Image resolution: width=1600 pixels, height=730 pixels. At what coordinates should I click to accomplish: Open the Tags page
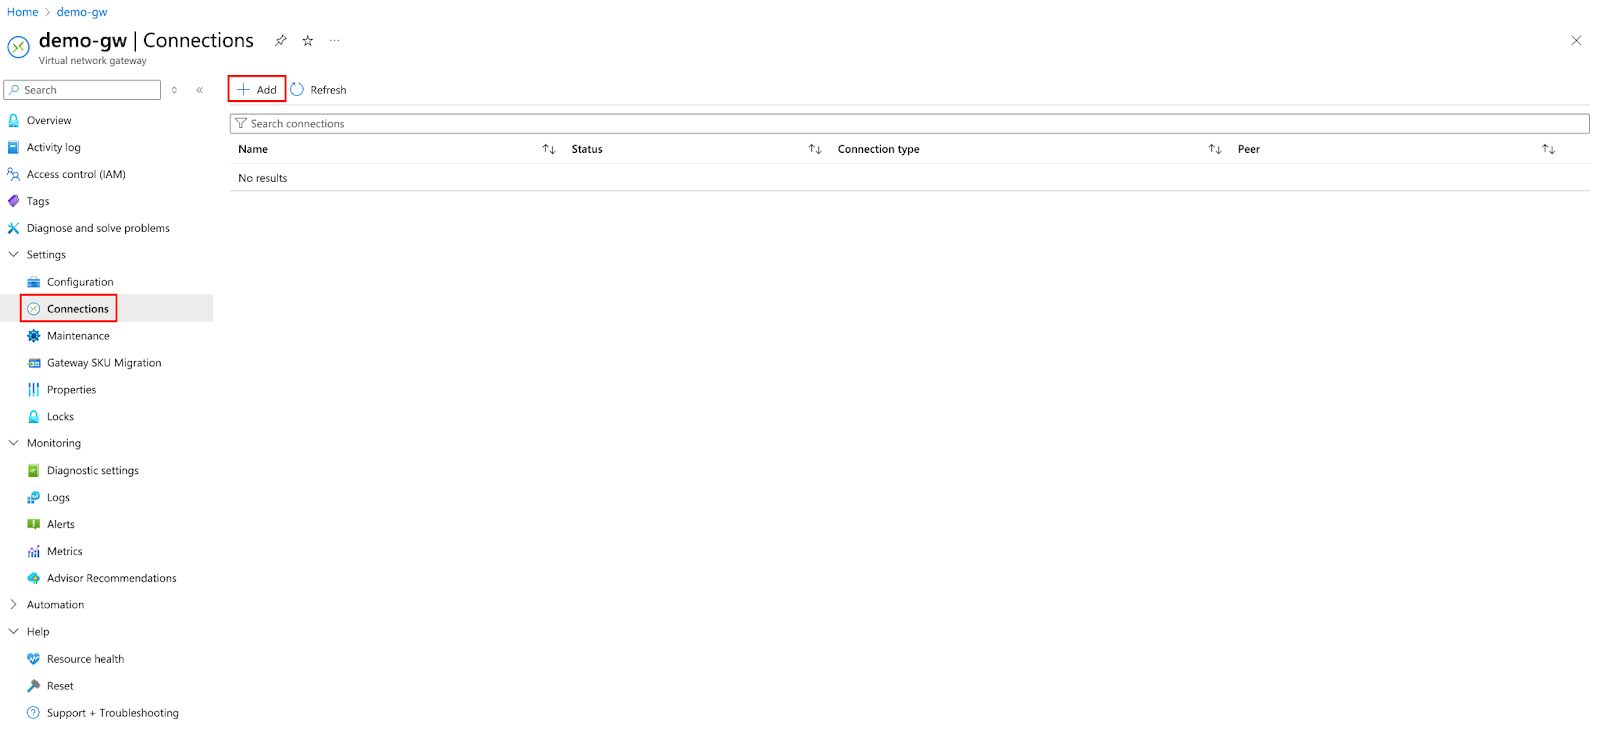pyautogui.click(x=38, y=201)
